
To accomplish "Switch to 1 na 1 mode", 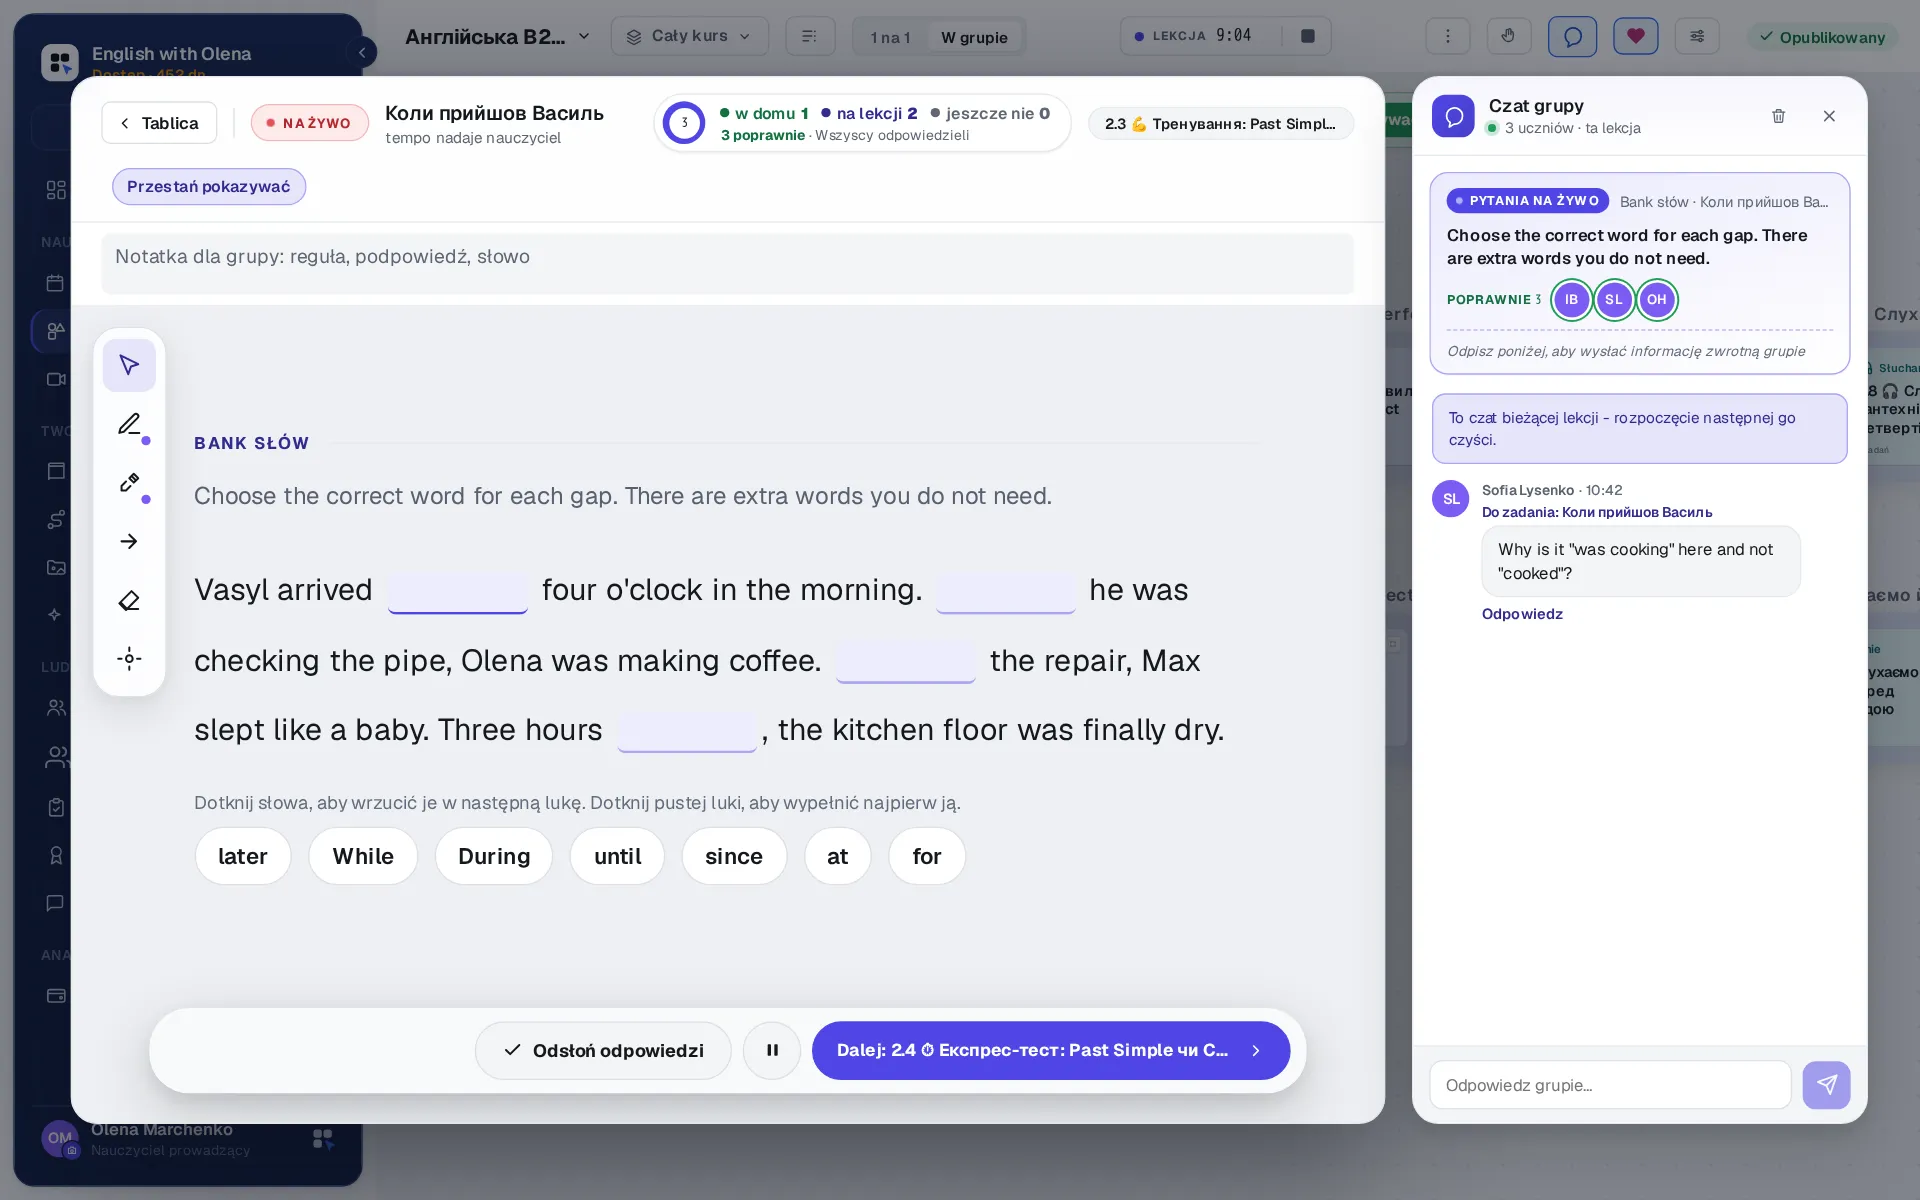I will coord(890,37).
